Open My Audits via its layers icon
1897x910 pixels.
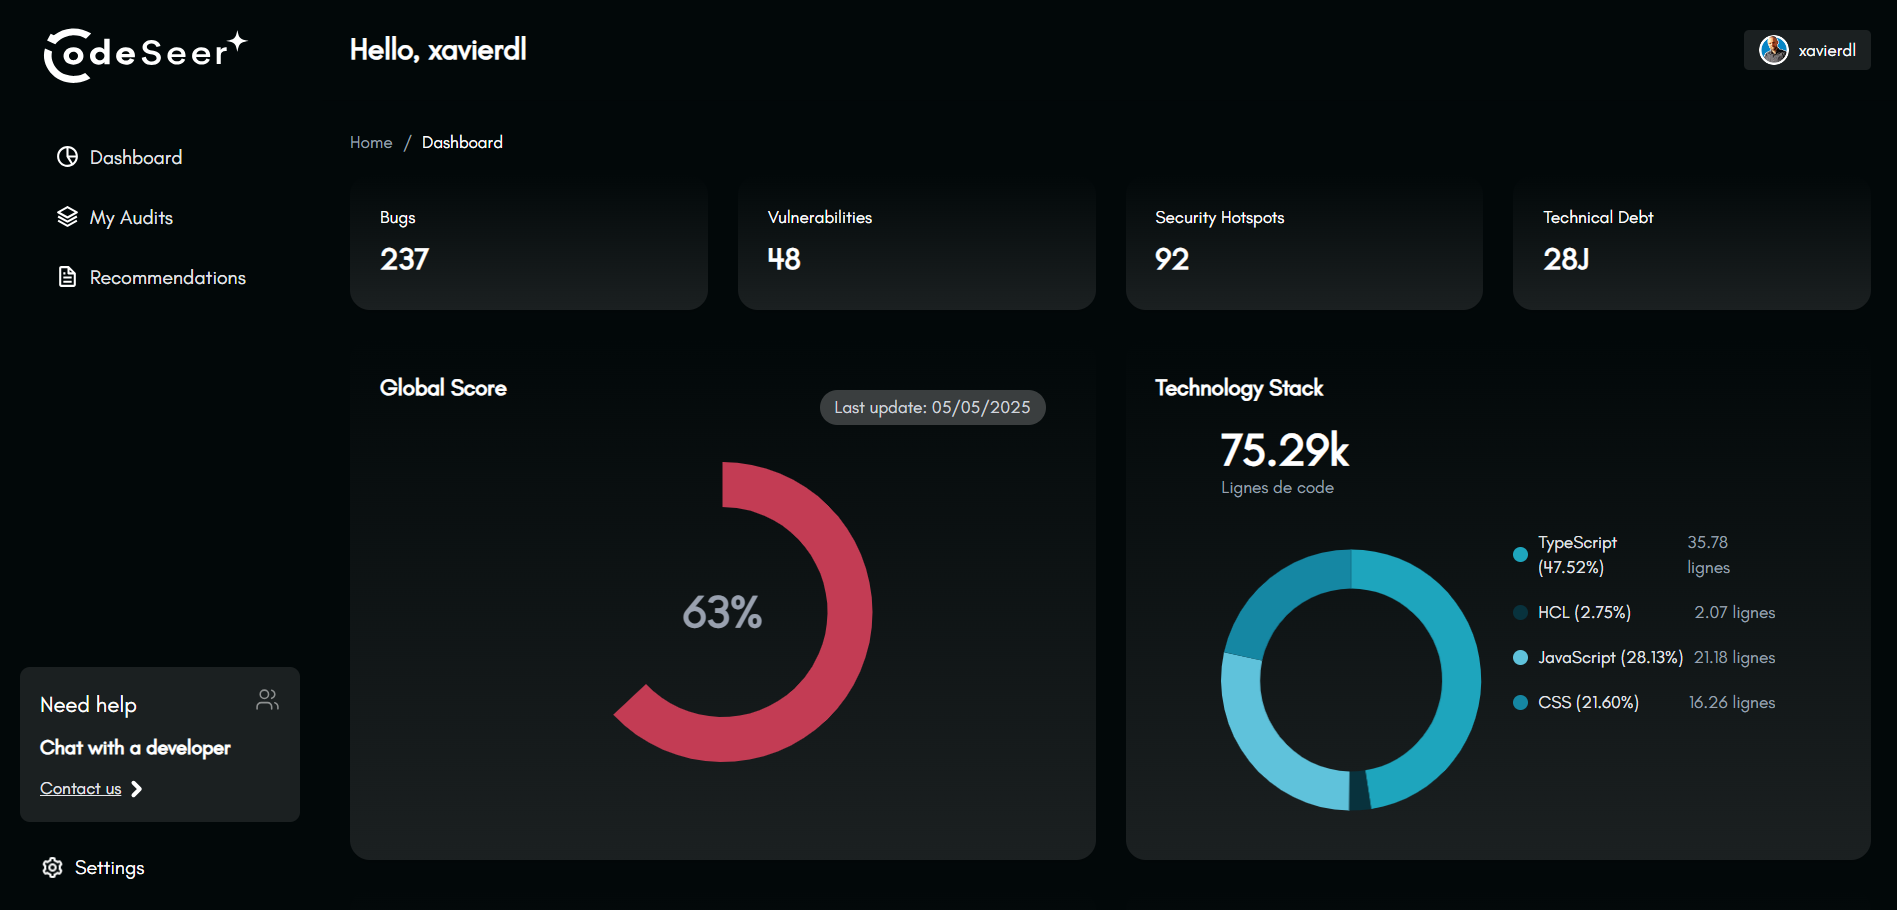point(66,217)
